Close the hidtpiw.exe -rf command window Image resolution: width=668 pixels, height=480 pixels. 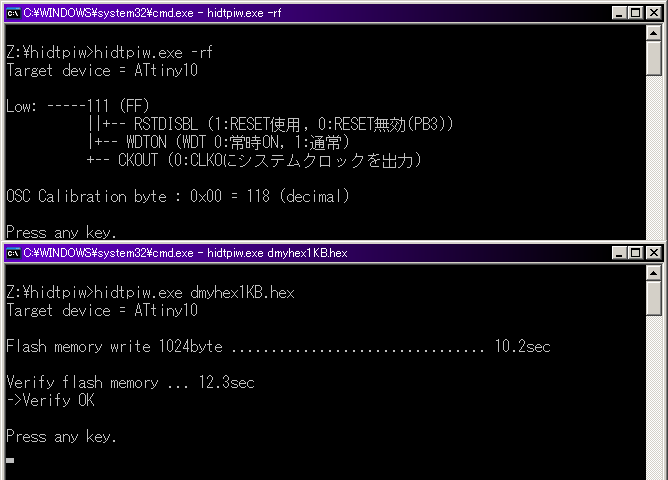tap(654, 13)
